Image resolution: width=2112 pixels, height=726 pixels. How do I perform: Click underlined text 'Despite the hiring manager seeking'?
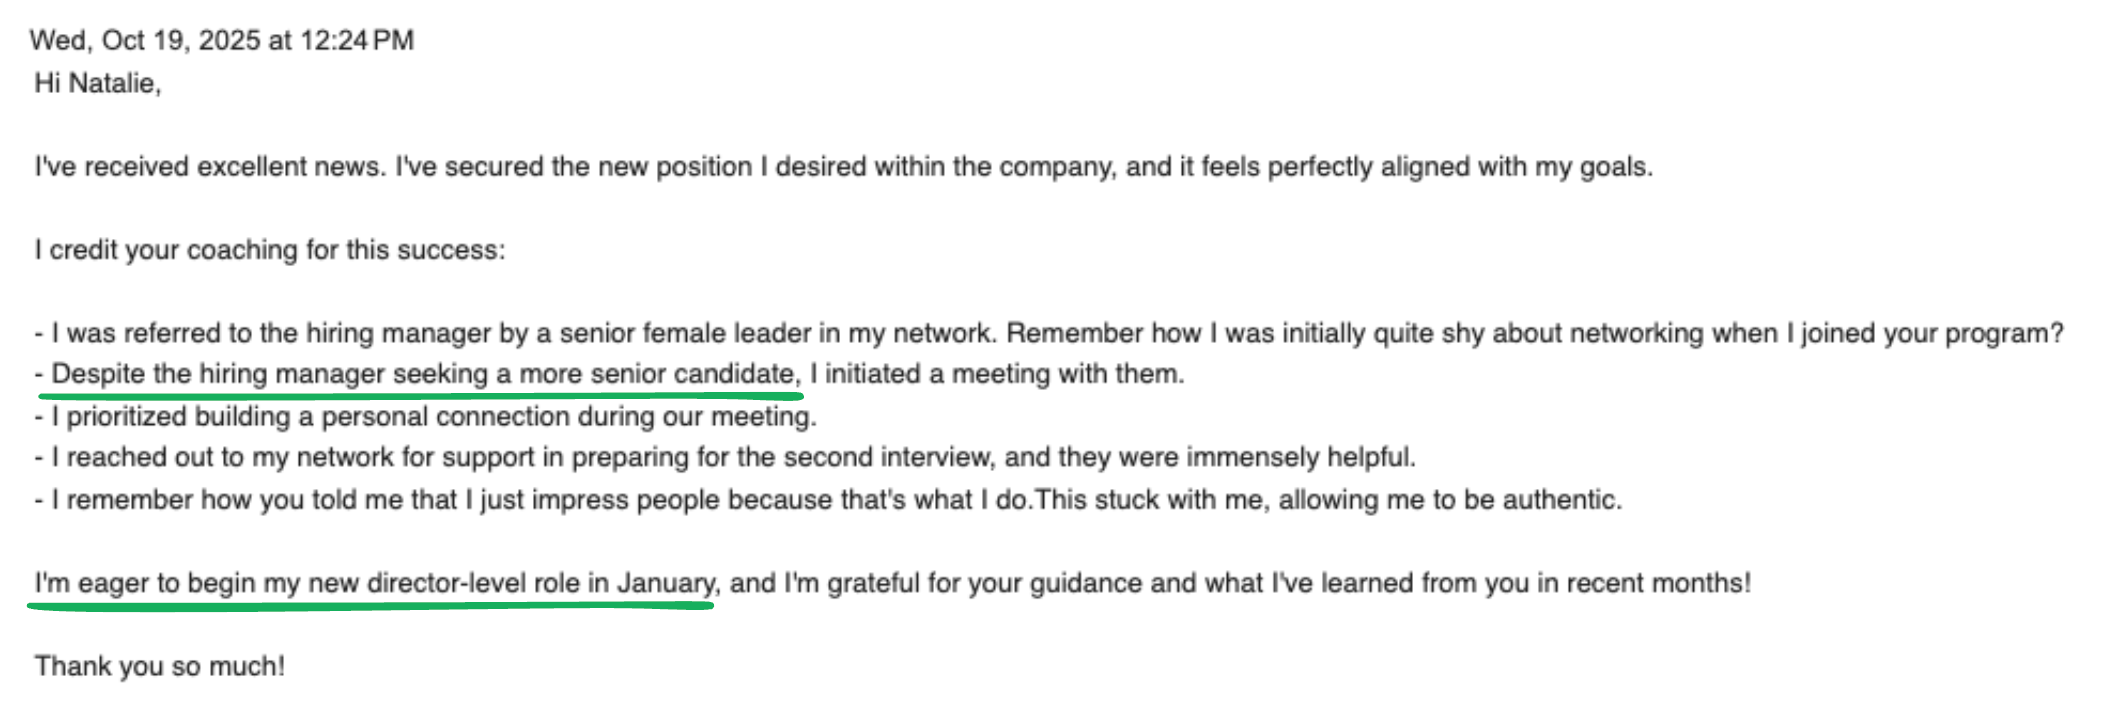coord(270,374)
